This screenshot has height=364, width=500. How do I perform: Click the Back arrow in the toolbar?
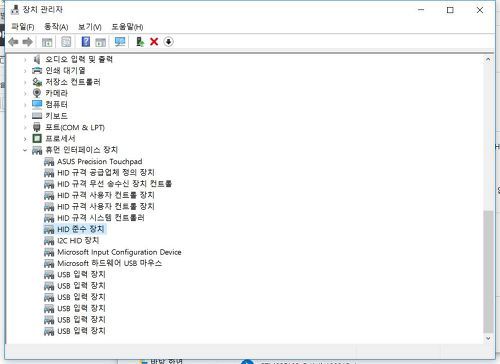click(13, 42)
